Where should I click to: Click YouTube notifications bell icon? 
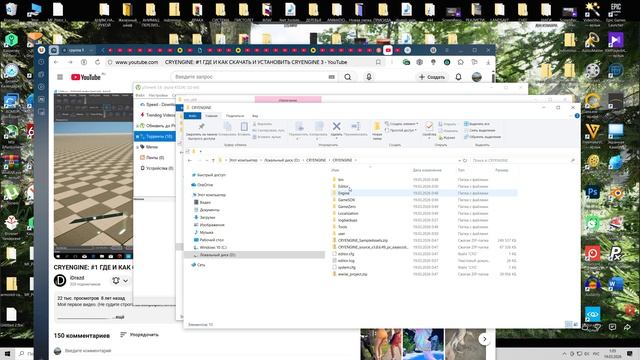(x=458, y=77)
